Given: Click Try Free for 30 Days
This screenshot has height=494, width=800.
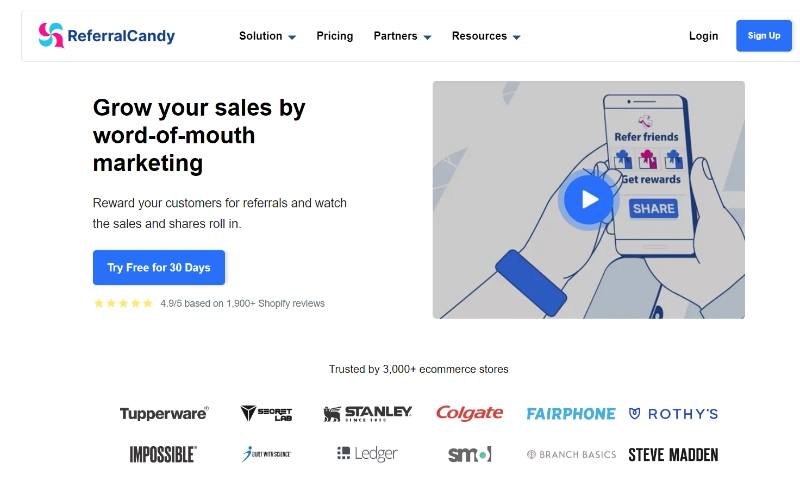Looking at the screenshot, I should point(159,267).
